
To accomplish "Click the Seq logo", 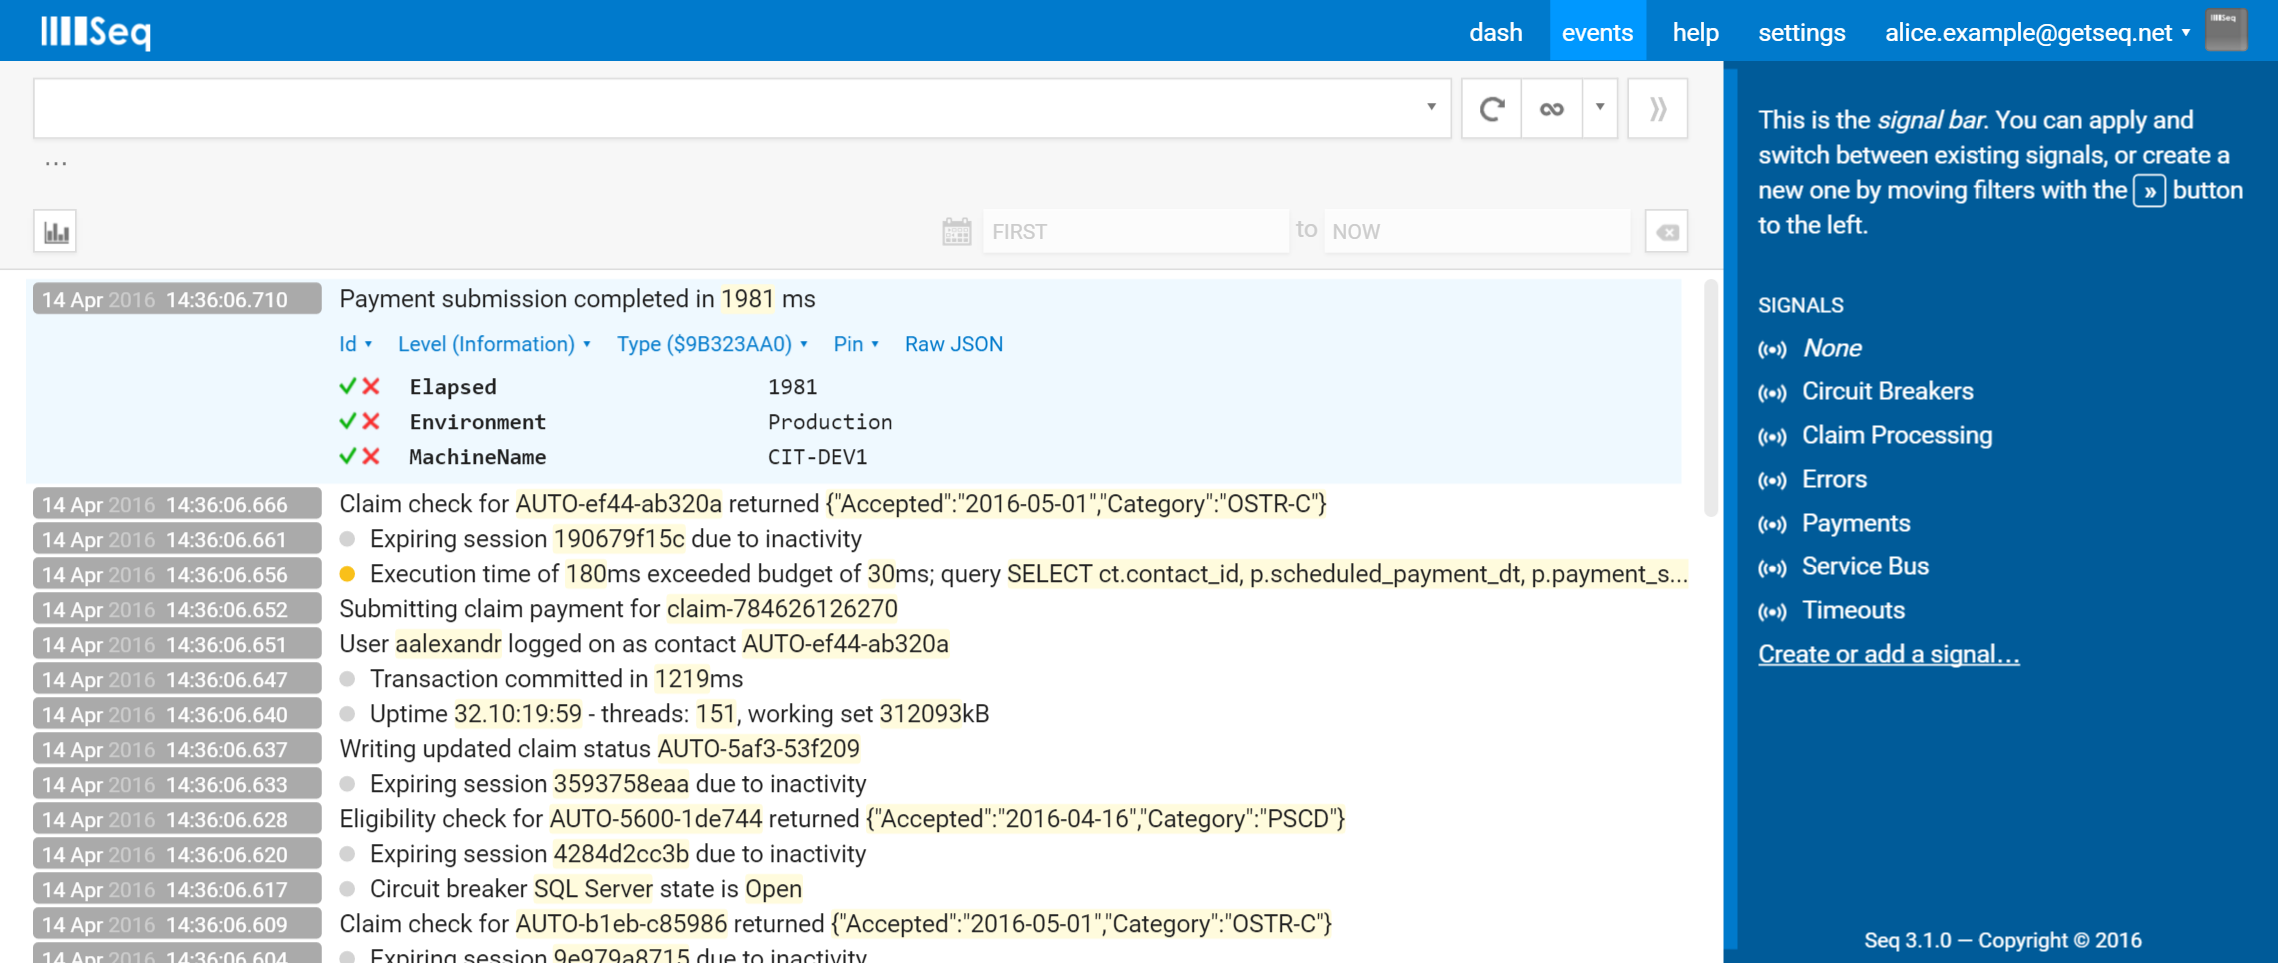I will point(96,32).
